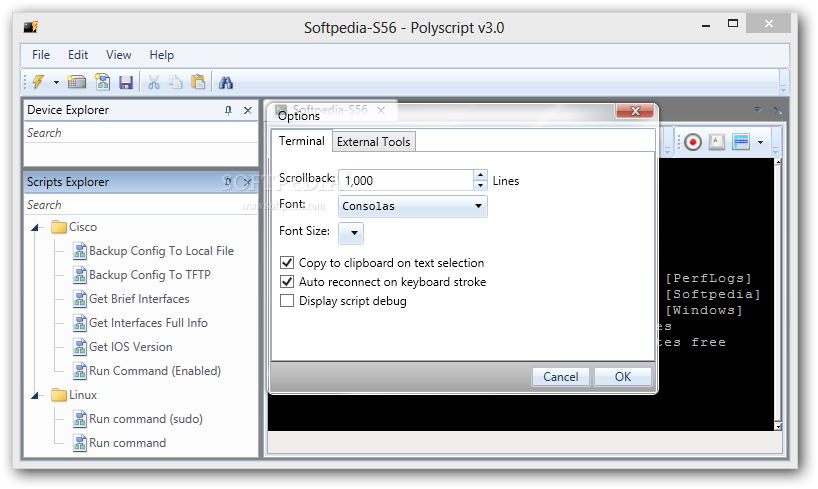Click the OK button
Viewport: 818px width, 489px height.
pyautogui.click(x=623, y=377)
